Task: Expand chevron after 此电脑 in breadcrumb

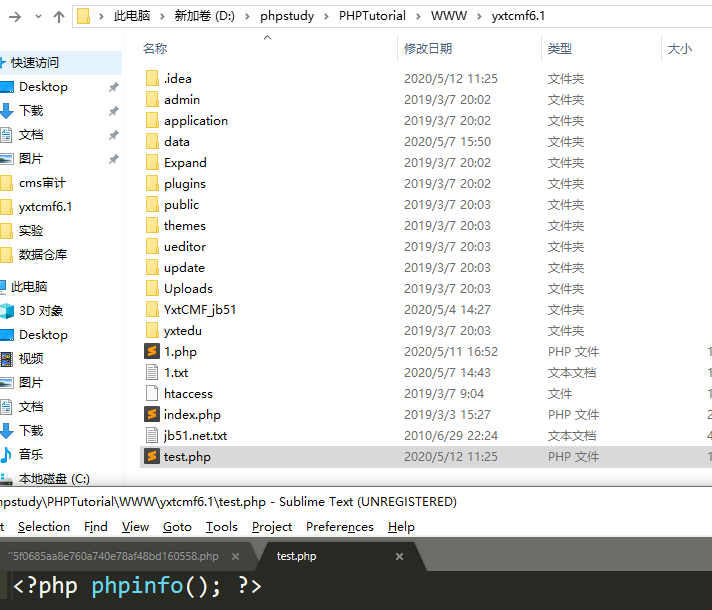Action: click(x=162, y=16)
